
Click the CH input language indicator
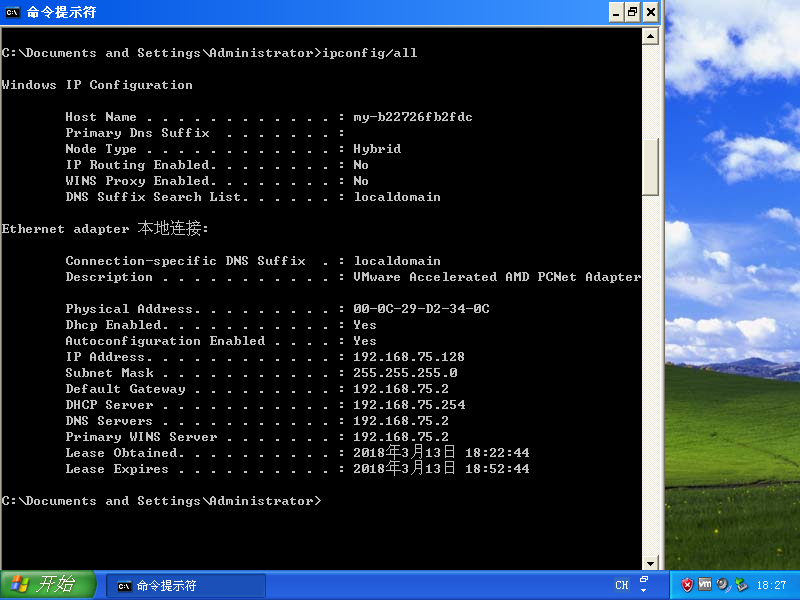(621, 585)
